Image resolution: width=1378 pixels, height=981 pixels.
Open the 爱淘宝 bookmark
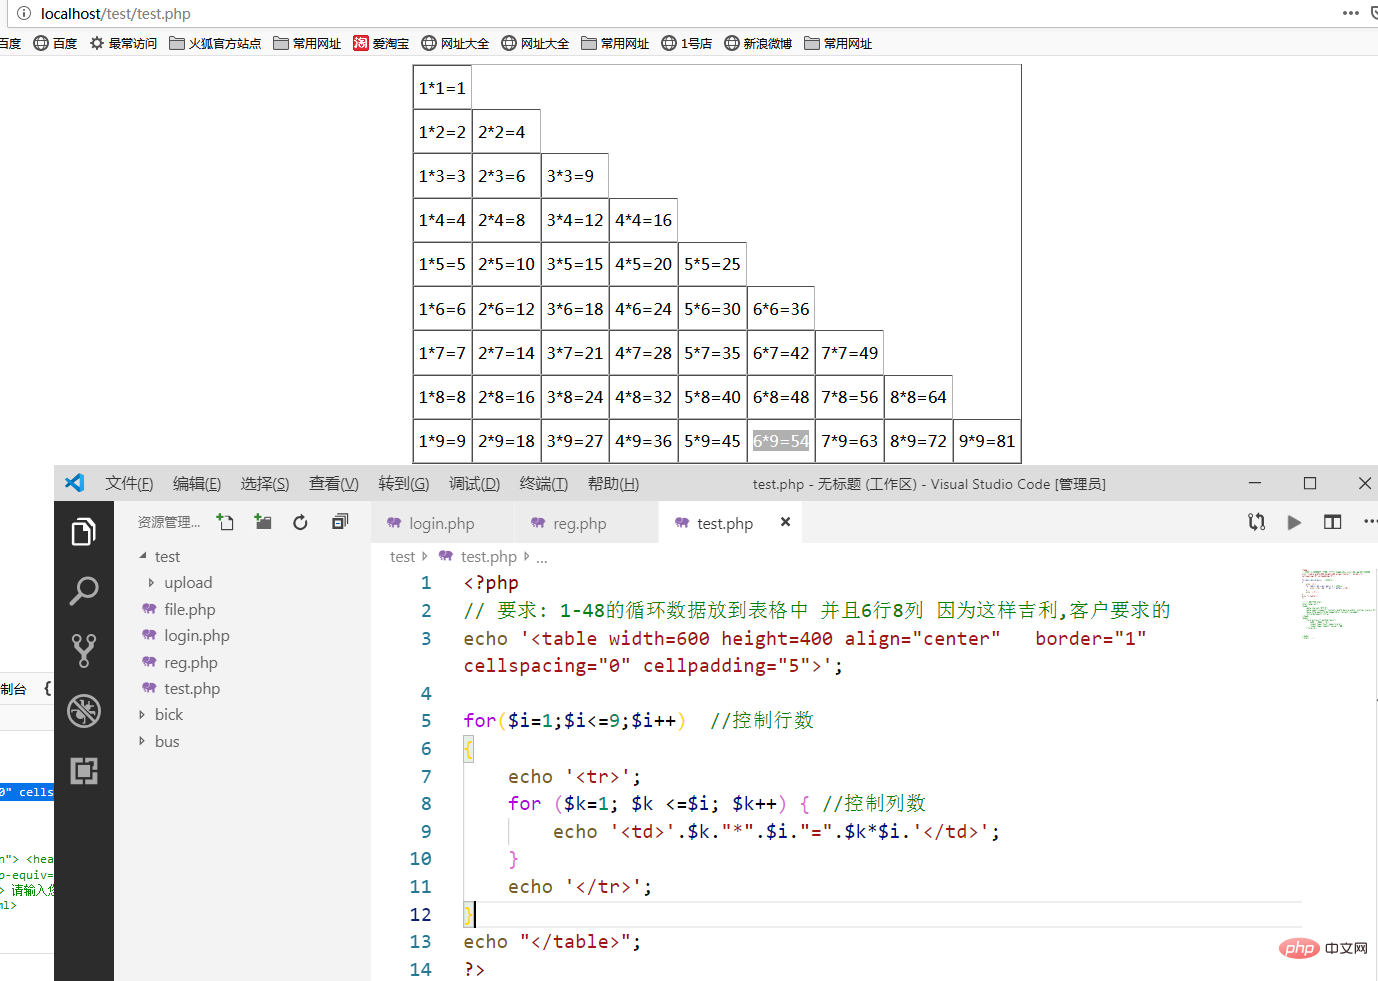click(x=381, y=43)
